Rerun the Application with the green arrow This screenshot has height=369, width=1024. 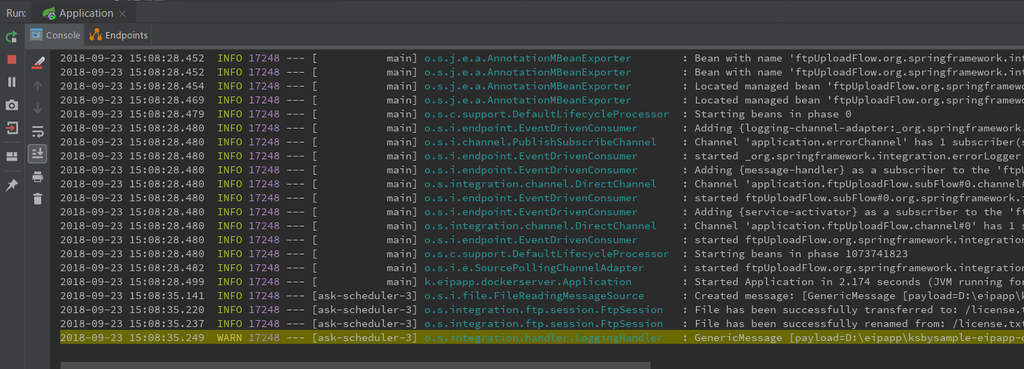12,37
